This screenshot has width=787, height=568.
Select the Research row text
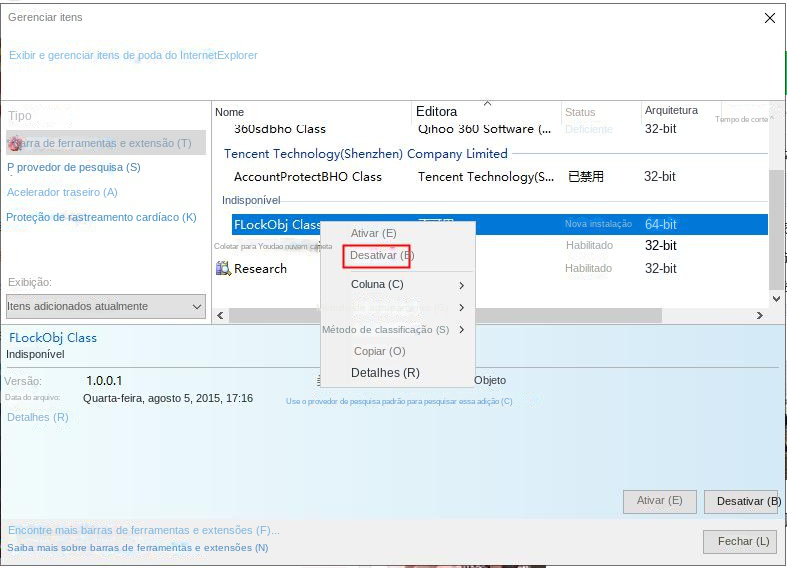(260, 269)
